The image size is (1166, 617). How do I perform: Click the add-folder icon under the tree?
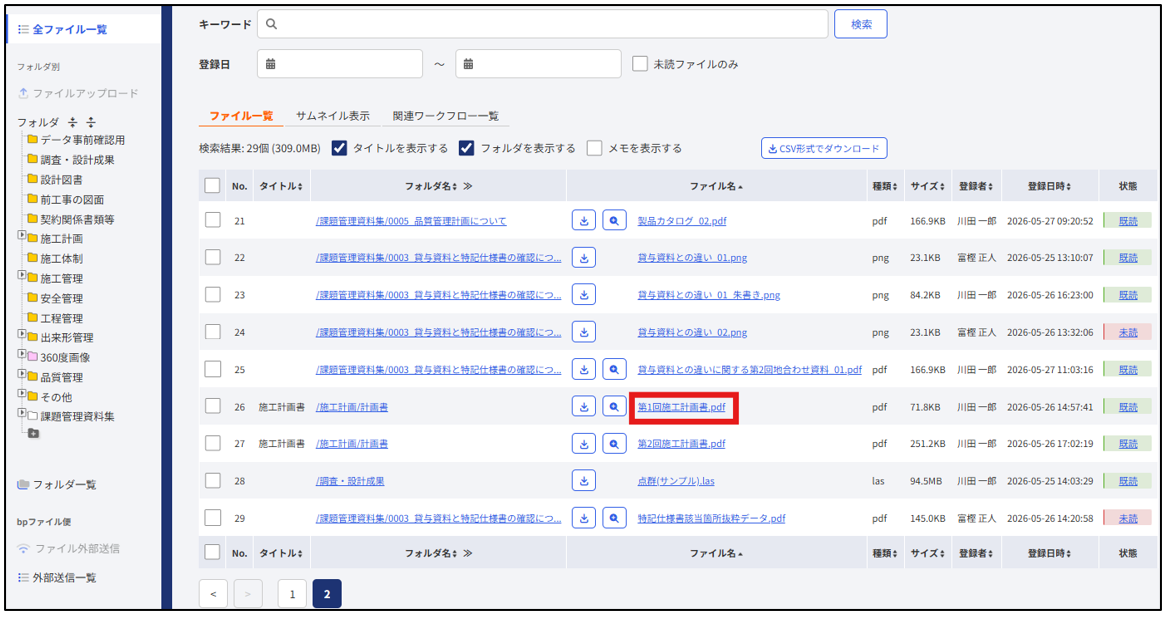[x=33, y=433]
